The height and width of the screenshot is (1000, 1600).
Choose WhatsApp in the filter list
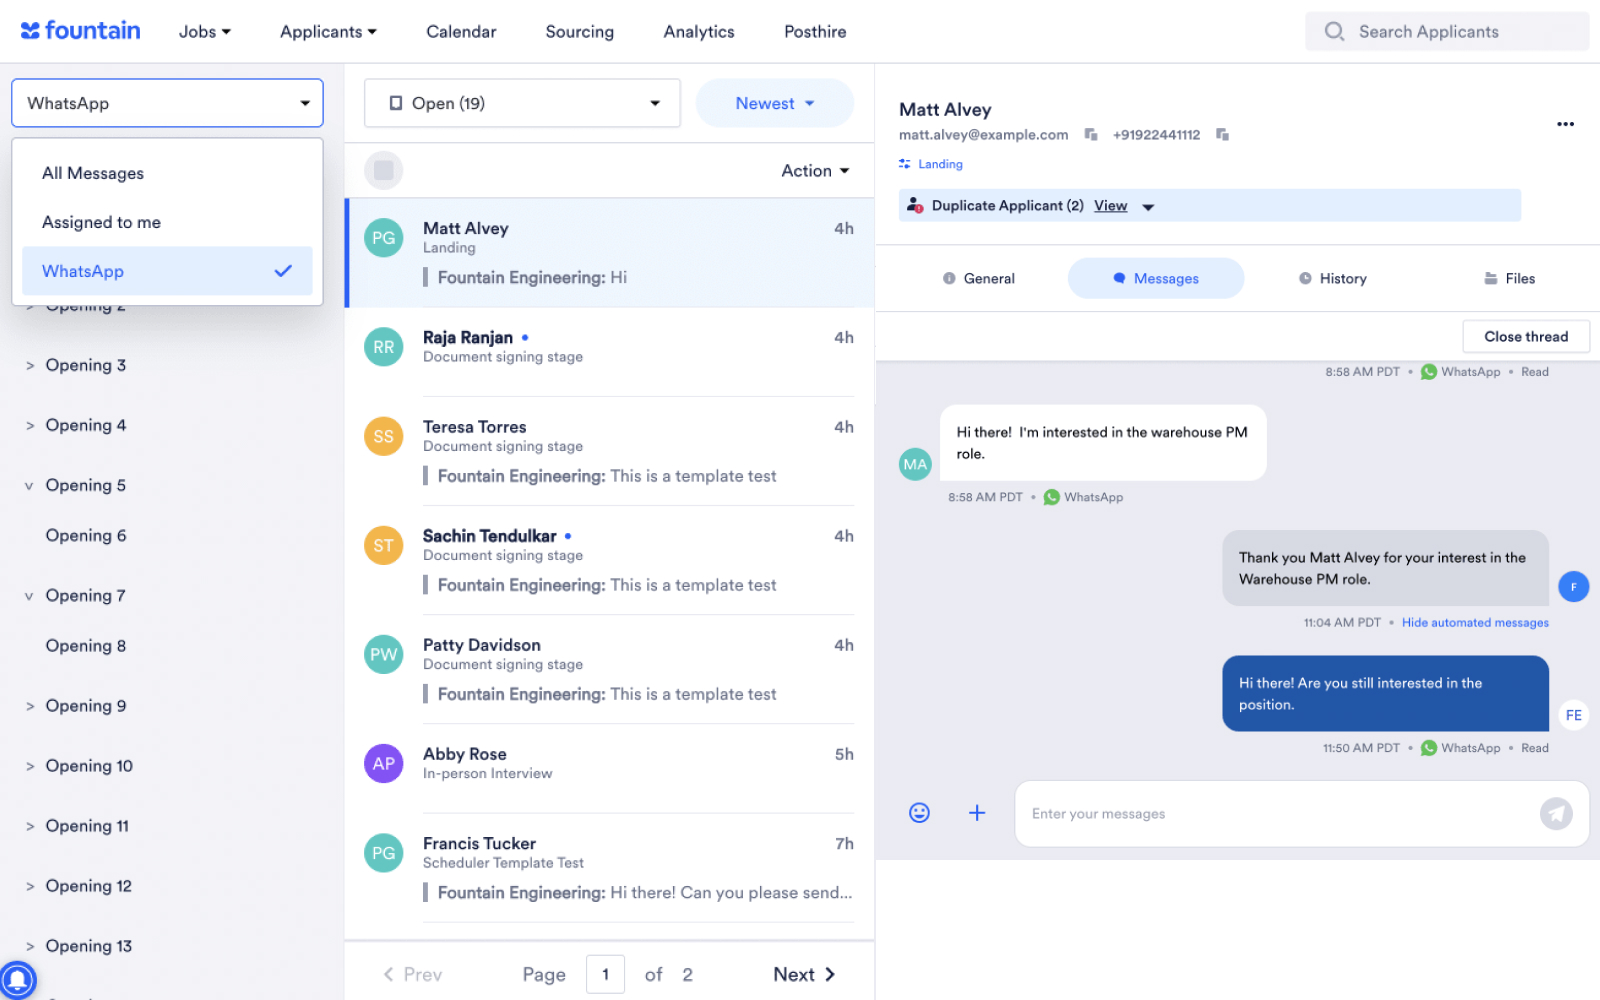coord(167,271)
